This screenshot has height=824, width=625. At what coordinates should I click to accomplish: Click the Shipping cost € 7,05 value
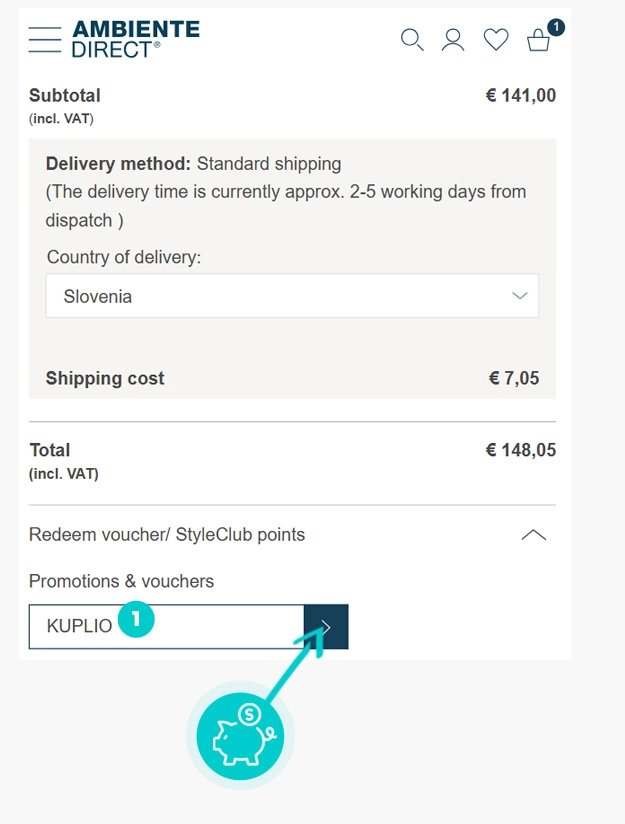(x=513, y=378)
